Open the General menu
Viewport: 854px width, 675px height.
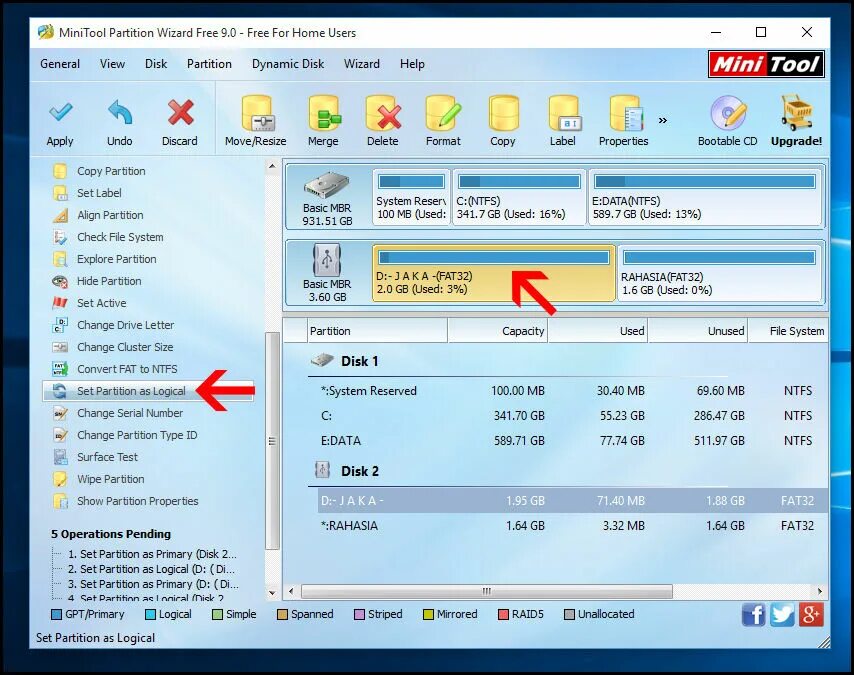point(60,64)
